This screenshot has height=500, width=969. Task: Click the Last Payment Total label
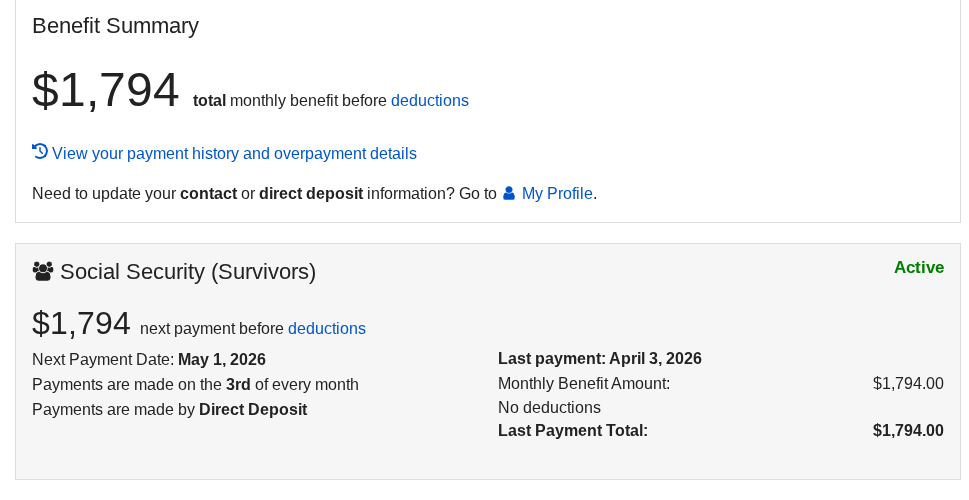[573, 431]
